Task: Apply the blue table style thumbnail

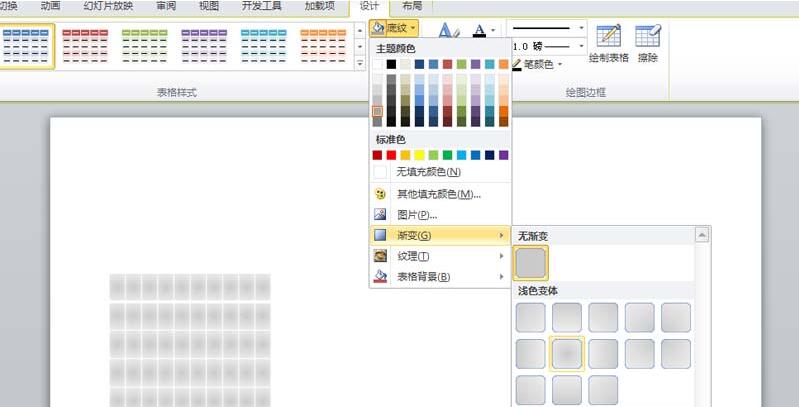Action: (25, 46)
